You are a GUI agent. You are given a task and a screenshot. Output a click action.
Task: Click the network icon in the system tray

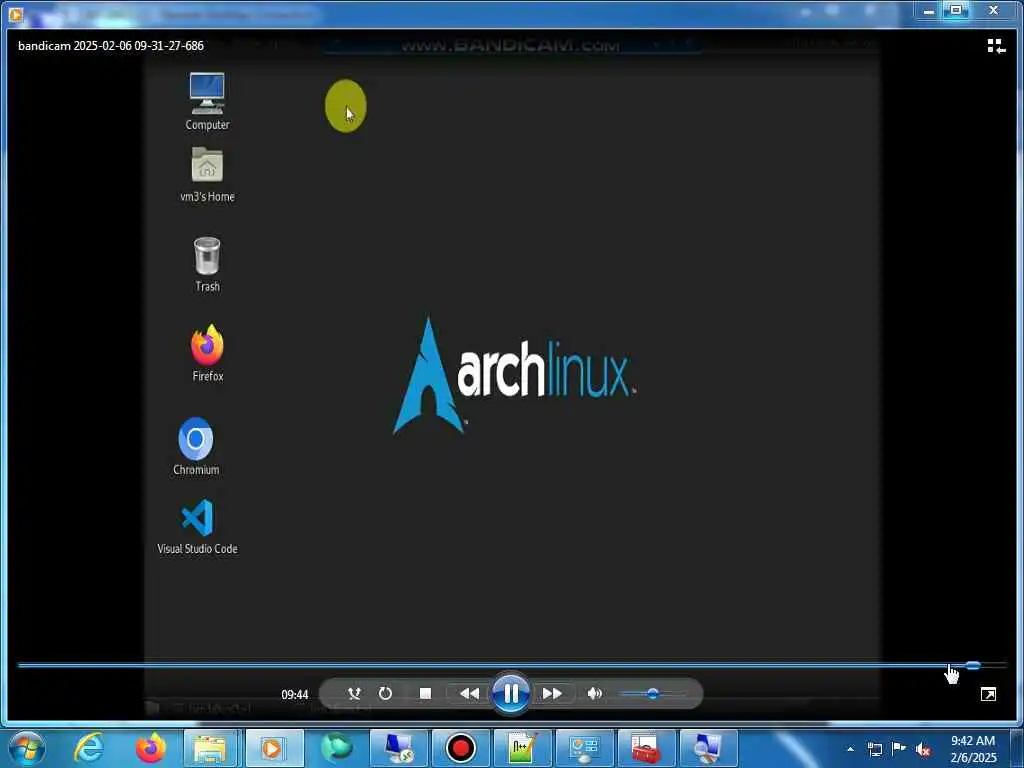click(874, 750)
